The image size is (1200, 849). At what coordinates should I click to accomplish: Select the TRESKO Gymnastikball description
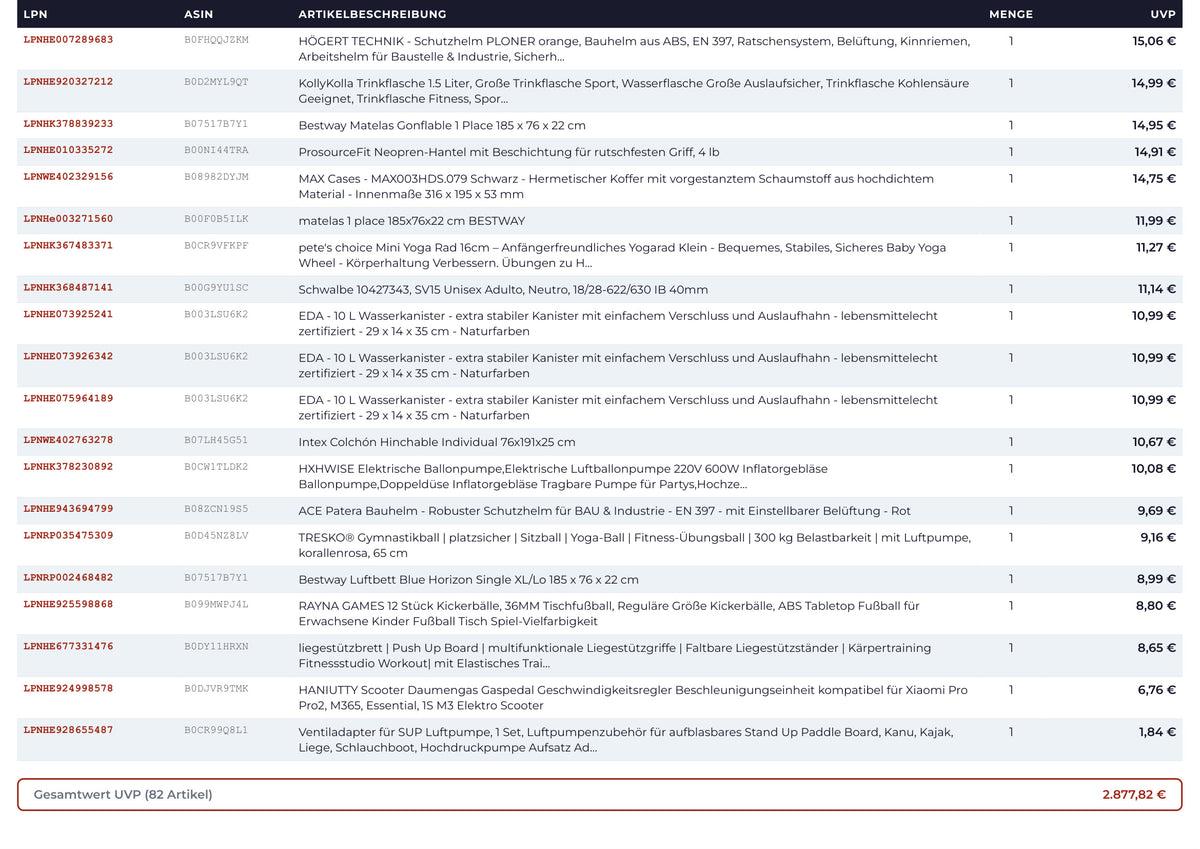tap(634, 545)
